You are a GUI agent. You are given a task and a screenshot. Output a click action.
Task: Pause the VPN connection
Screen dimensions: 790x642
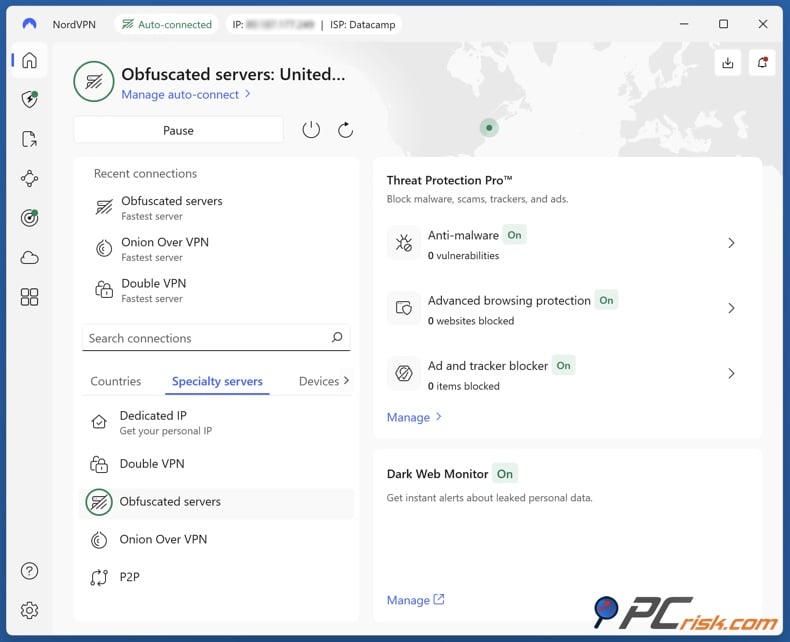(178, 130)
